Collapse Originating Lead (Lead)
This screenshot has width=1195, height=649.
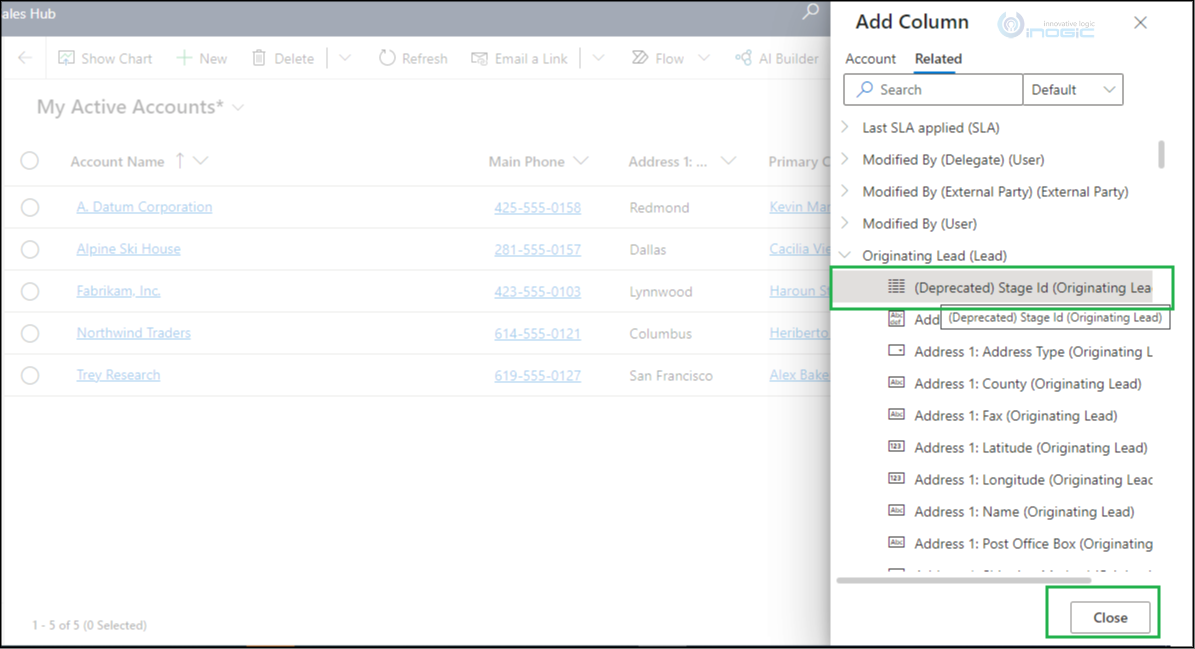click(845, 255)
